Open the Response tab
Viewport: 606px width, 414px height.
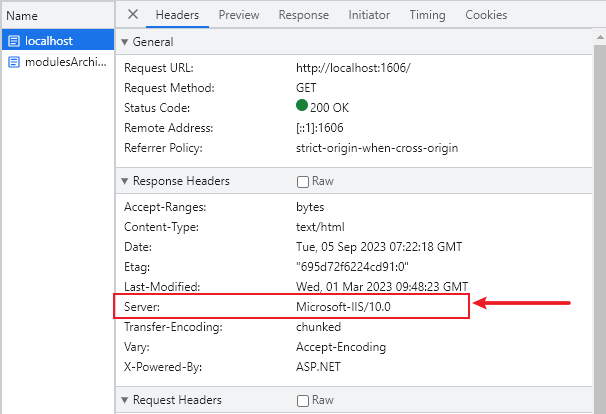coord(303,15)
